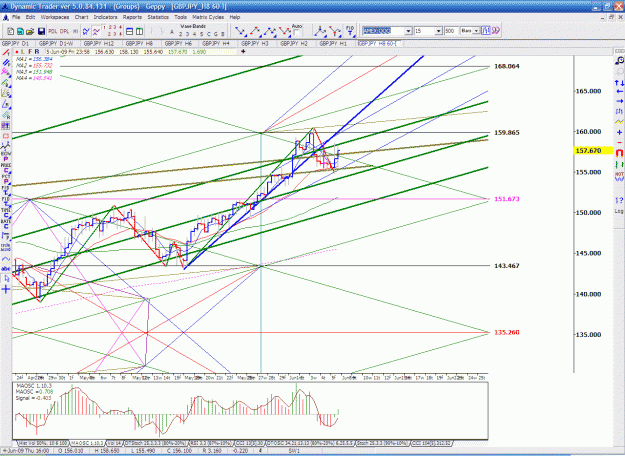625x456 pixels.
Task: Click the open folder icon
Action: click(x=30, y=31)
